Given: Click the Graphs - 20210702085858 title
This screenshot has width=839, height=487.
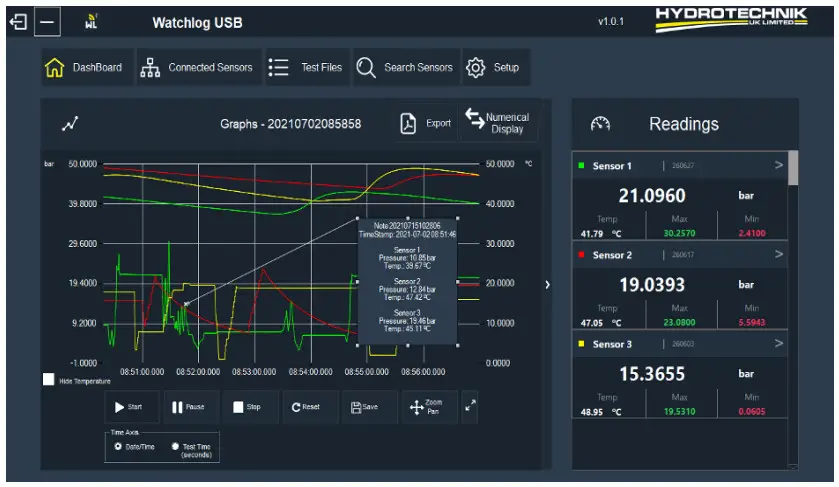Looking at the screenshot, I should point(291,124).
